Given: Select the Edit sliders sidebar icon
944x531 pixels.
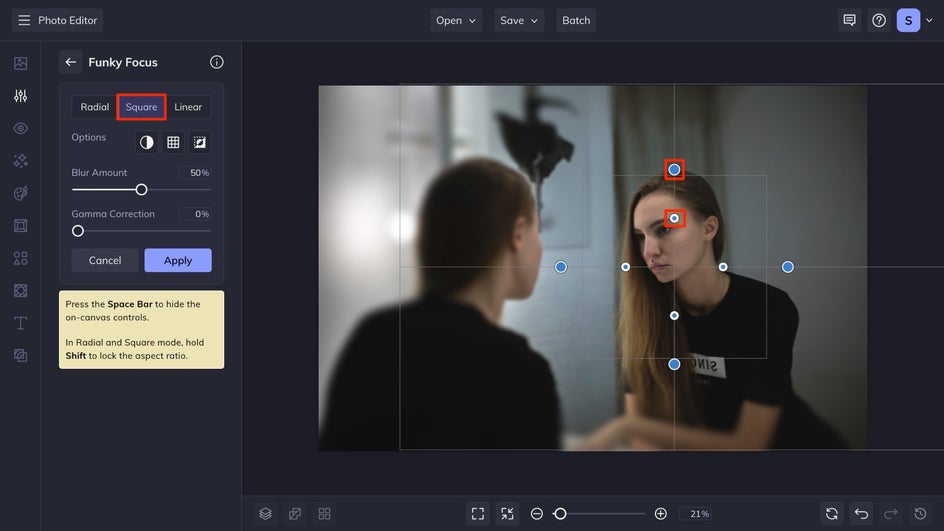Looking at the screenshot, I should (x=20, y=96).
